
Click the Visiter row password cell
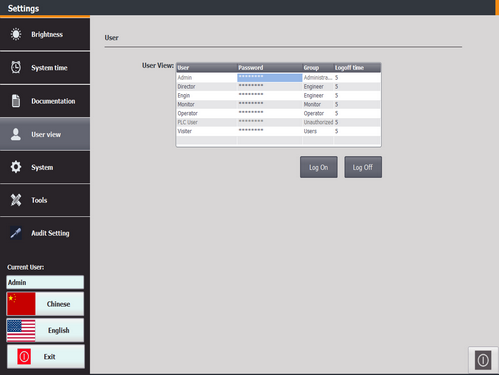pyautogui.click(x=270, y=131)
